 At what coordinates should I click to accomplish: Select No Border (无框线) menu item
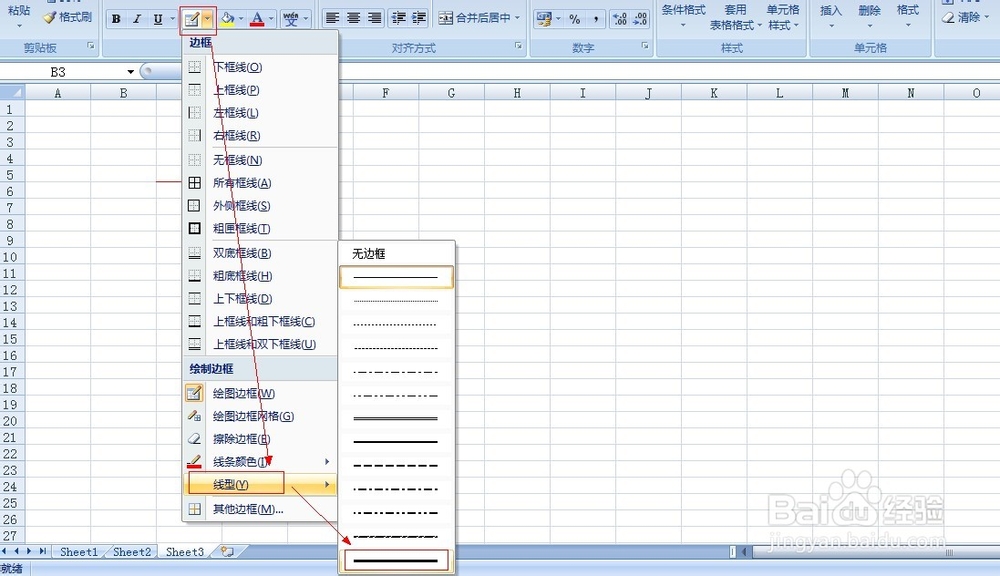[x=260, y=160]
